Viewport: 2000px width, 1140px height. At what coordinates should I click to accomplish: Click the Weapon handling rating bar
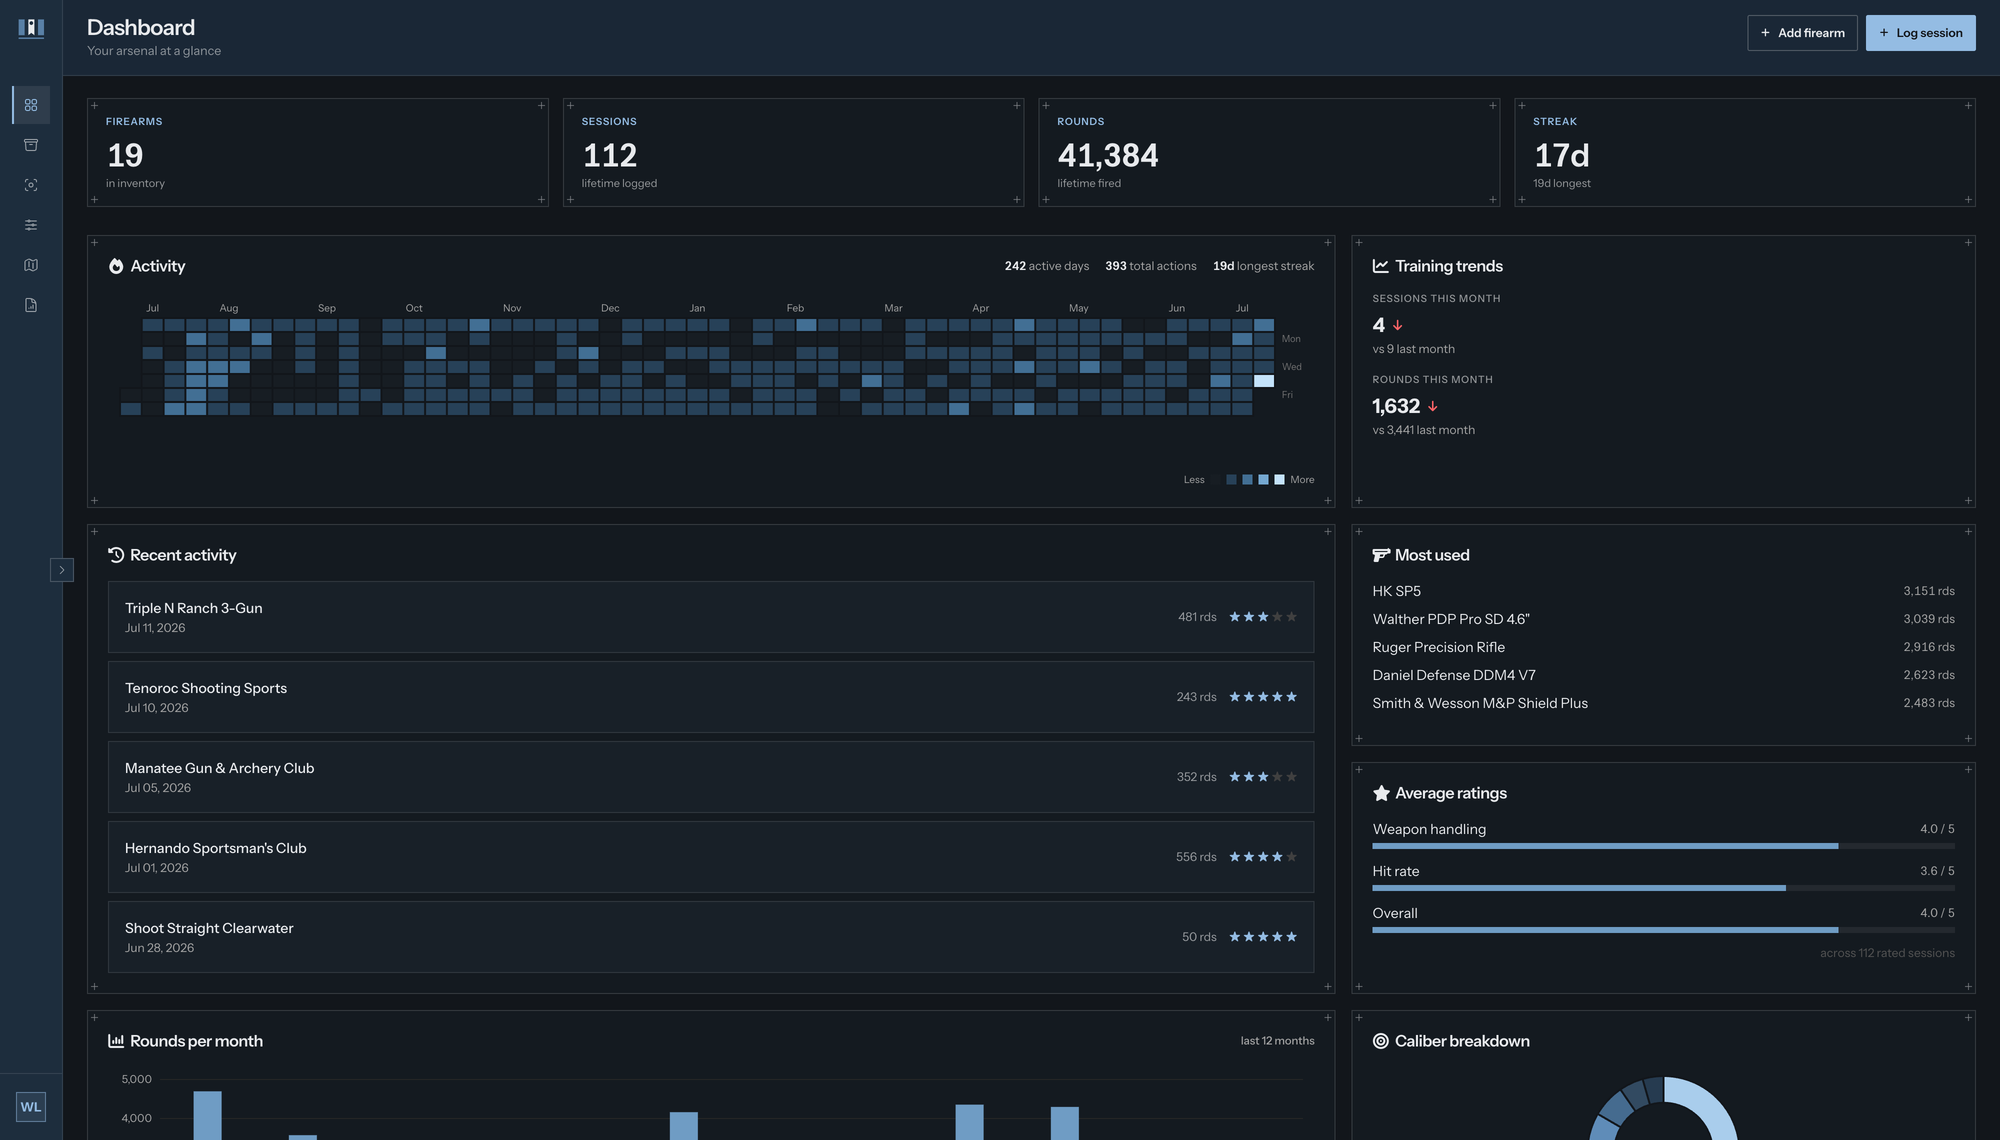click(1663, 846)
